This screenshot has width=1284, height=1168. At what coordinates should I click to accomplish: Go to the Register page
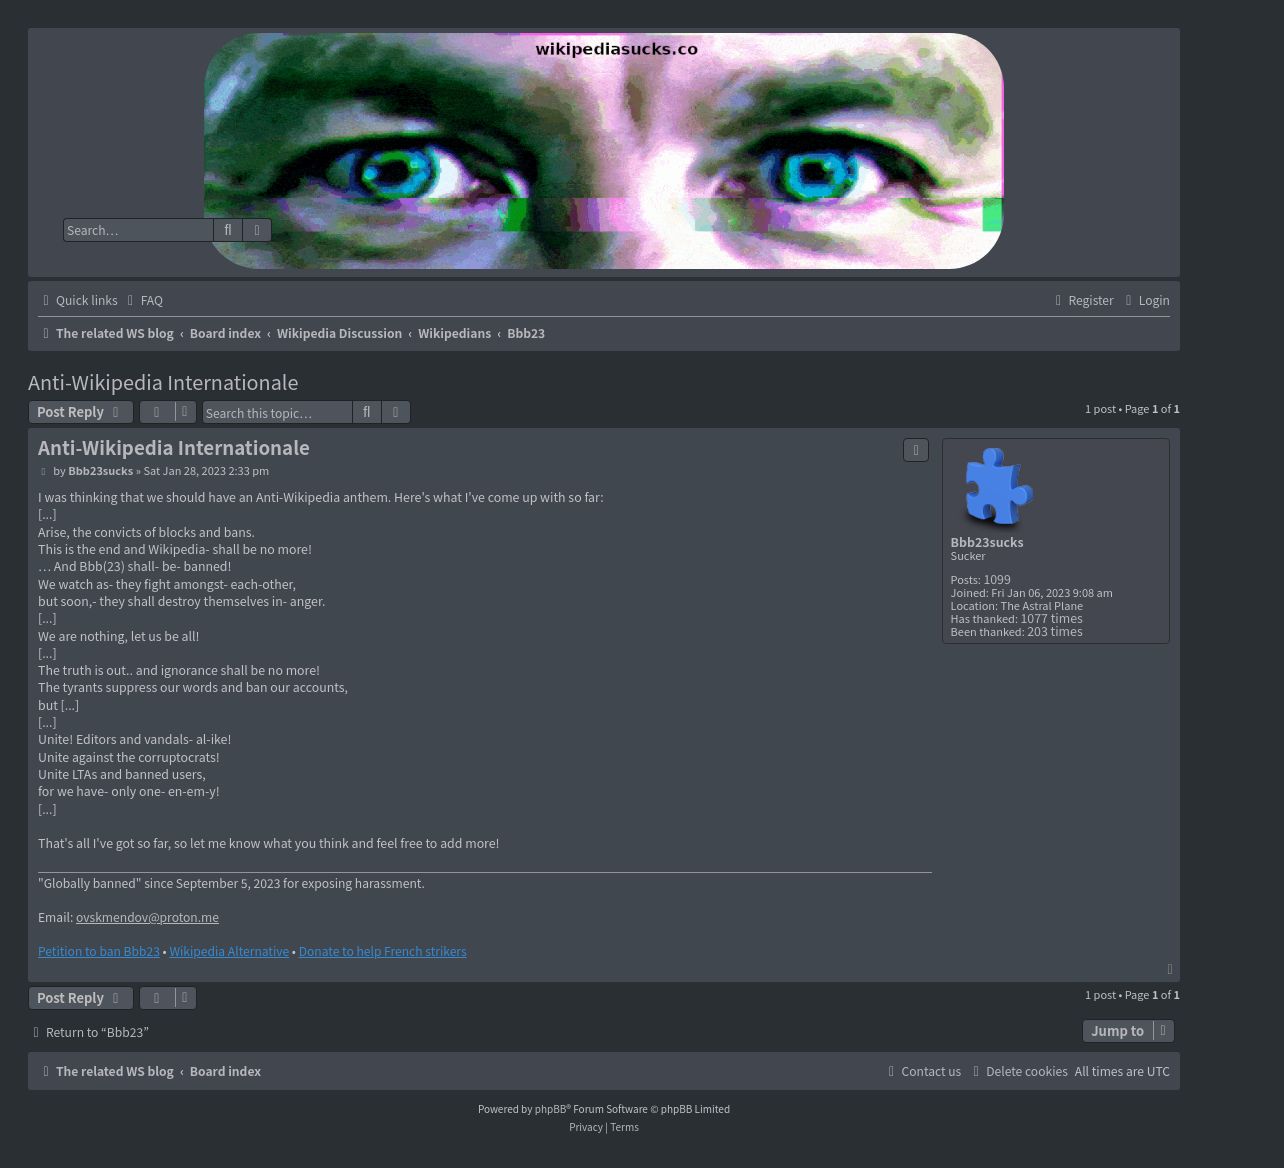click(1083, 300)
